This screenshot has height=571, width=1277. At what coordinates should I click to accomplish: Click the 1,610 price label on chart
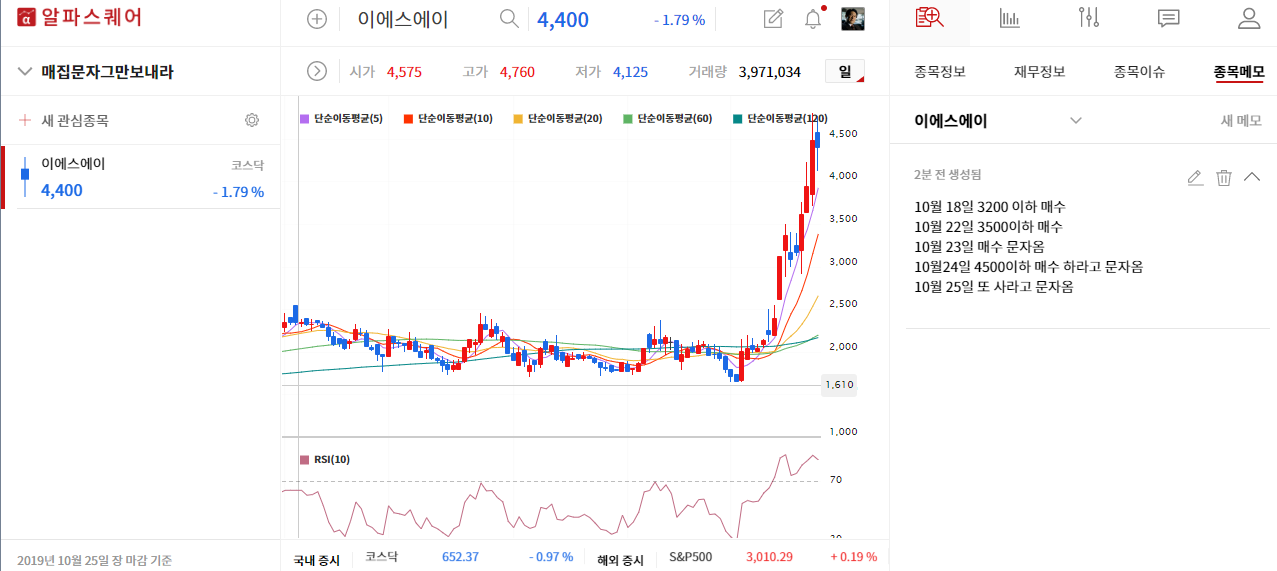point(839,384)
